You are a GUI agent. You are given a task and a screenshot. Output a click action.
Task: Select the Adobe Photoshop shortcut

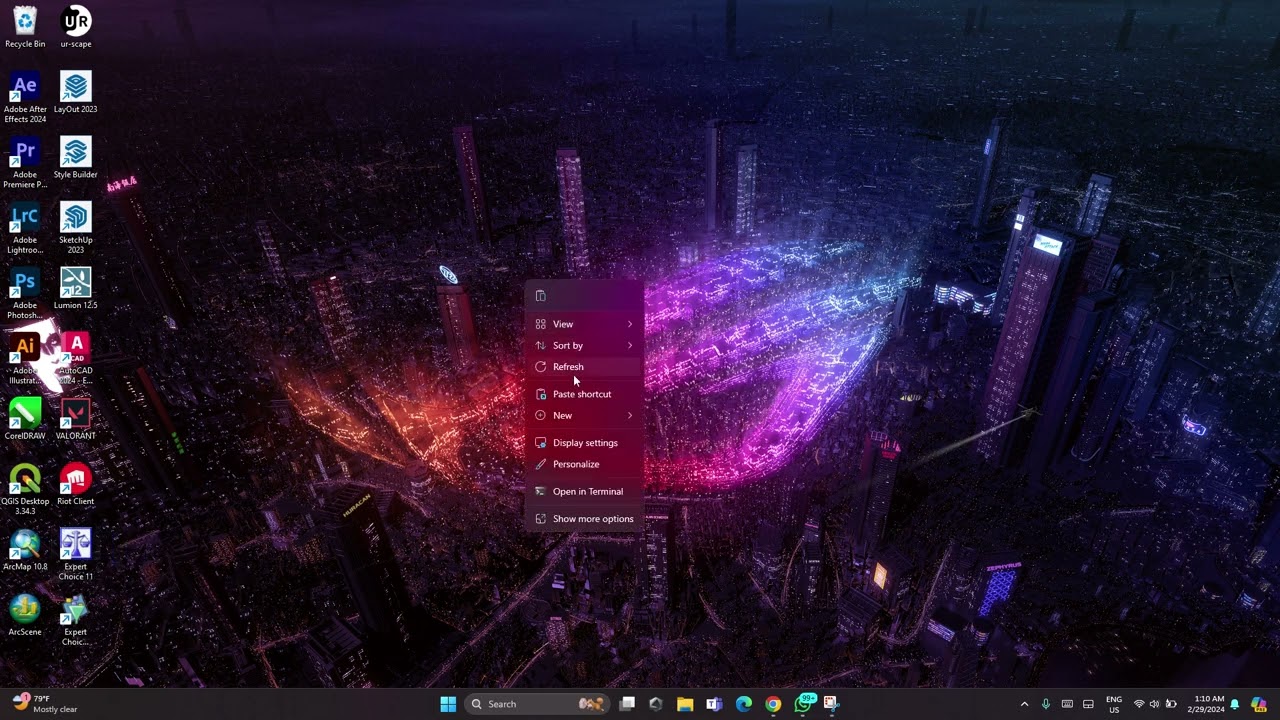click(25, 293)
